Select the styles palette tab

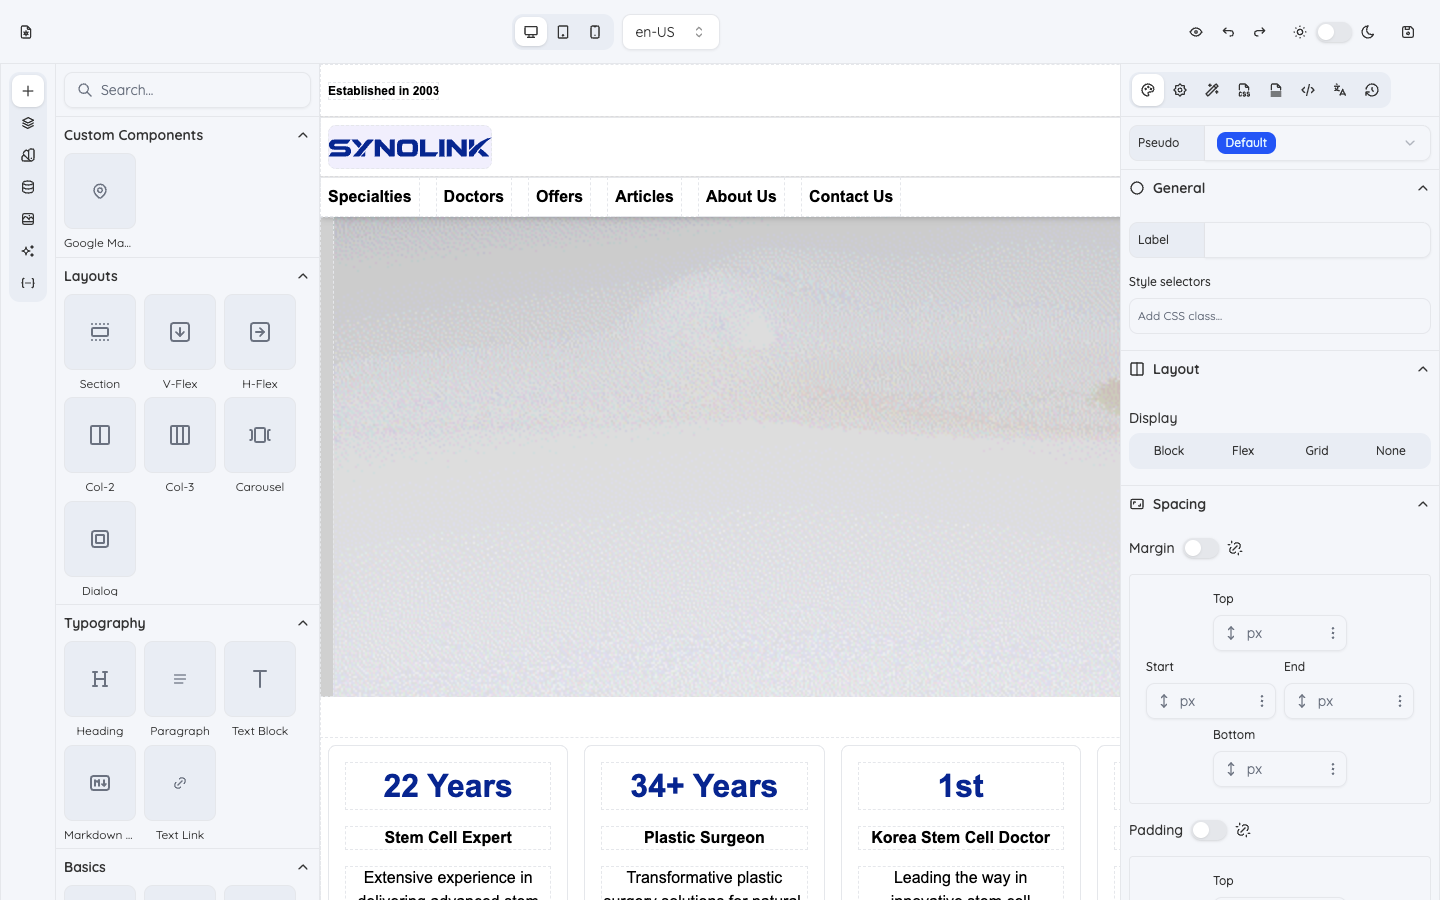point(1148,90)
